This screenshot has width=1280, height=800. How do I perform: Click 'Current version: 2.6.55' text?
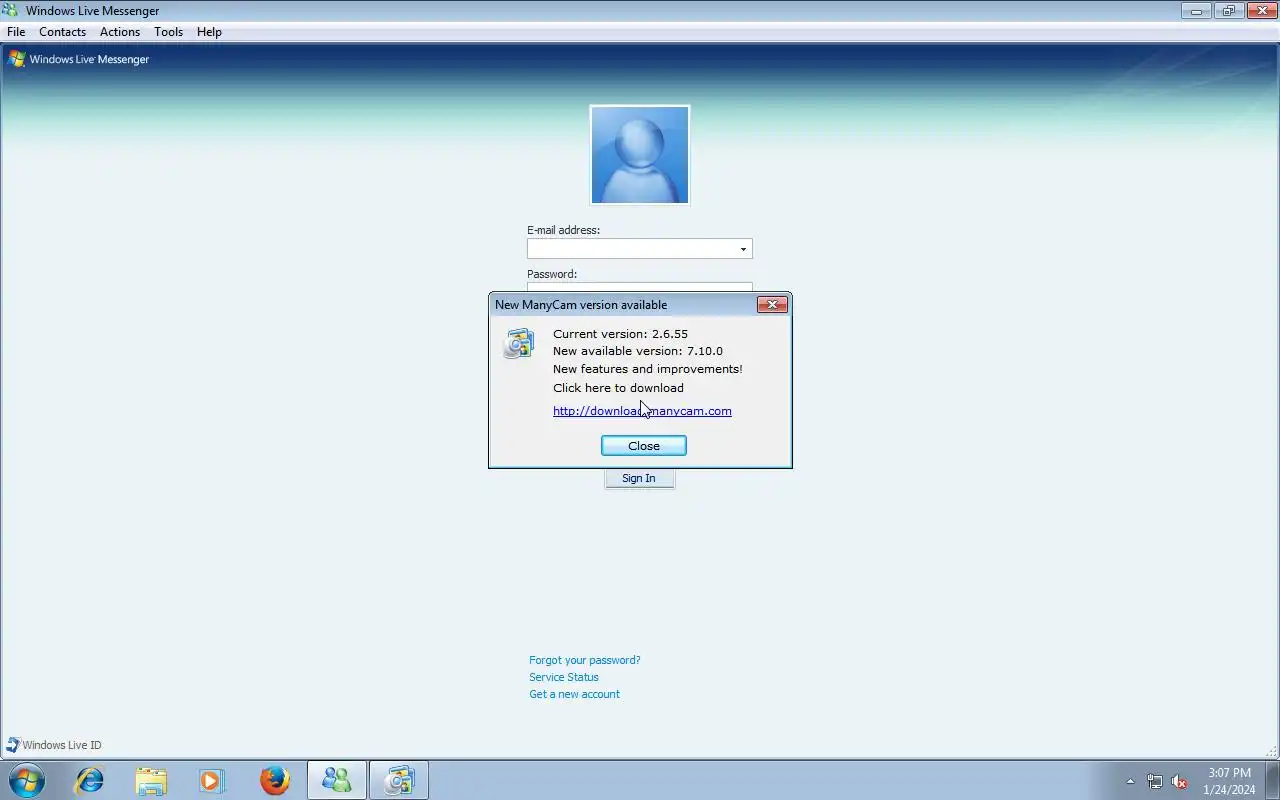[620, 334]
